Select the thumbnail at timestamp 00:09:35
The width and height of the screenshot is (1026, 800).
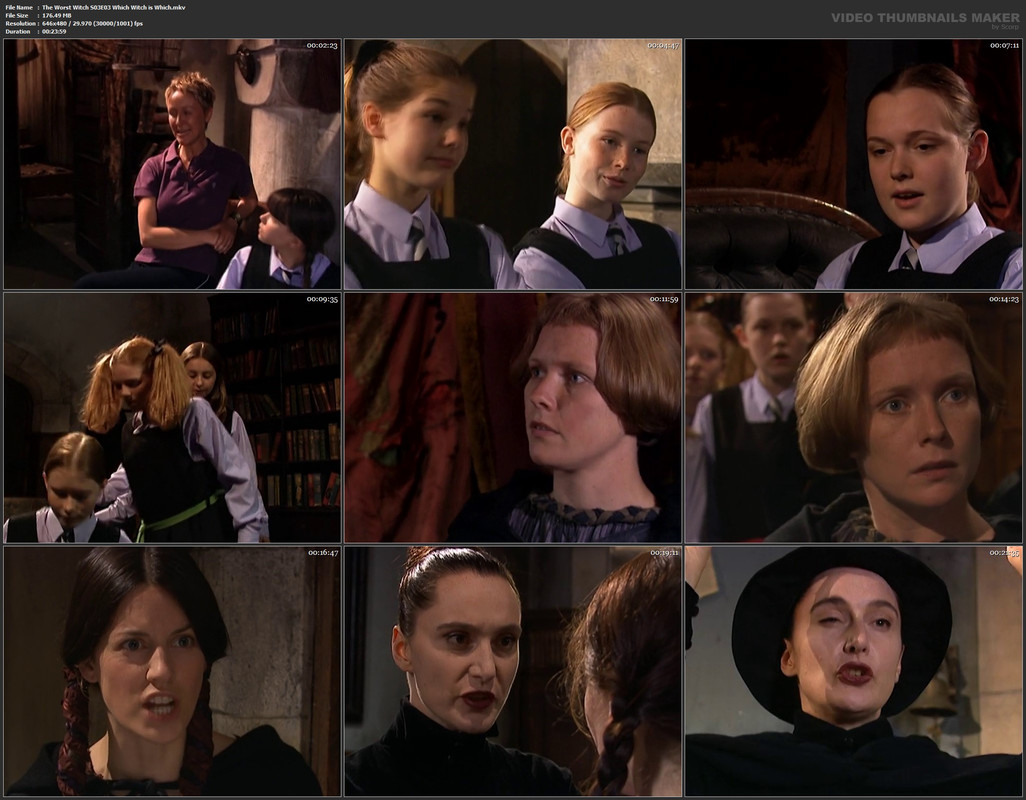172,418
